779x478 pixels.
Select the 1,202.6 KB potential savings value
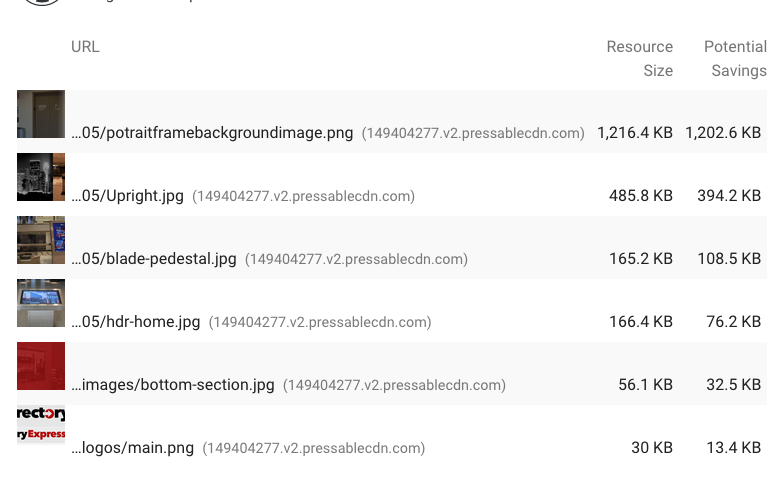coord(723,133)
